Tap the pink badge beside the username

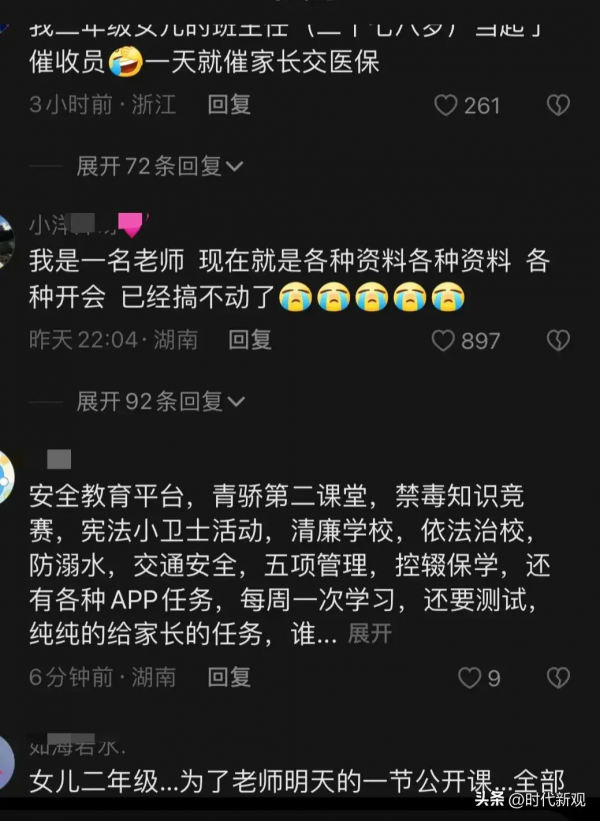[131, 225]
